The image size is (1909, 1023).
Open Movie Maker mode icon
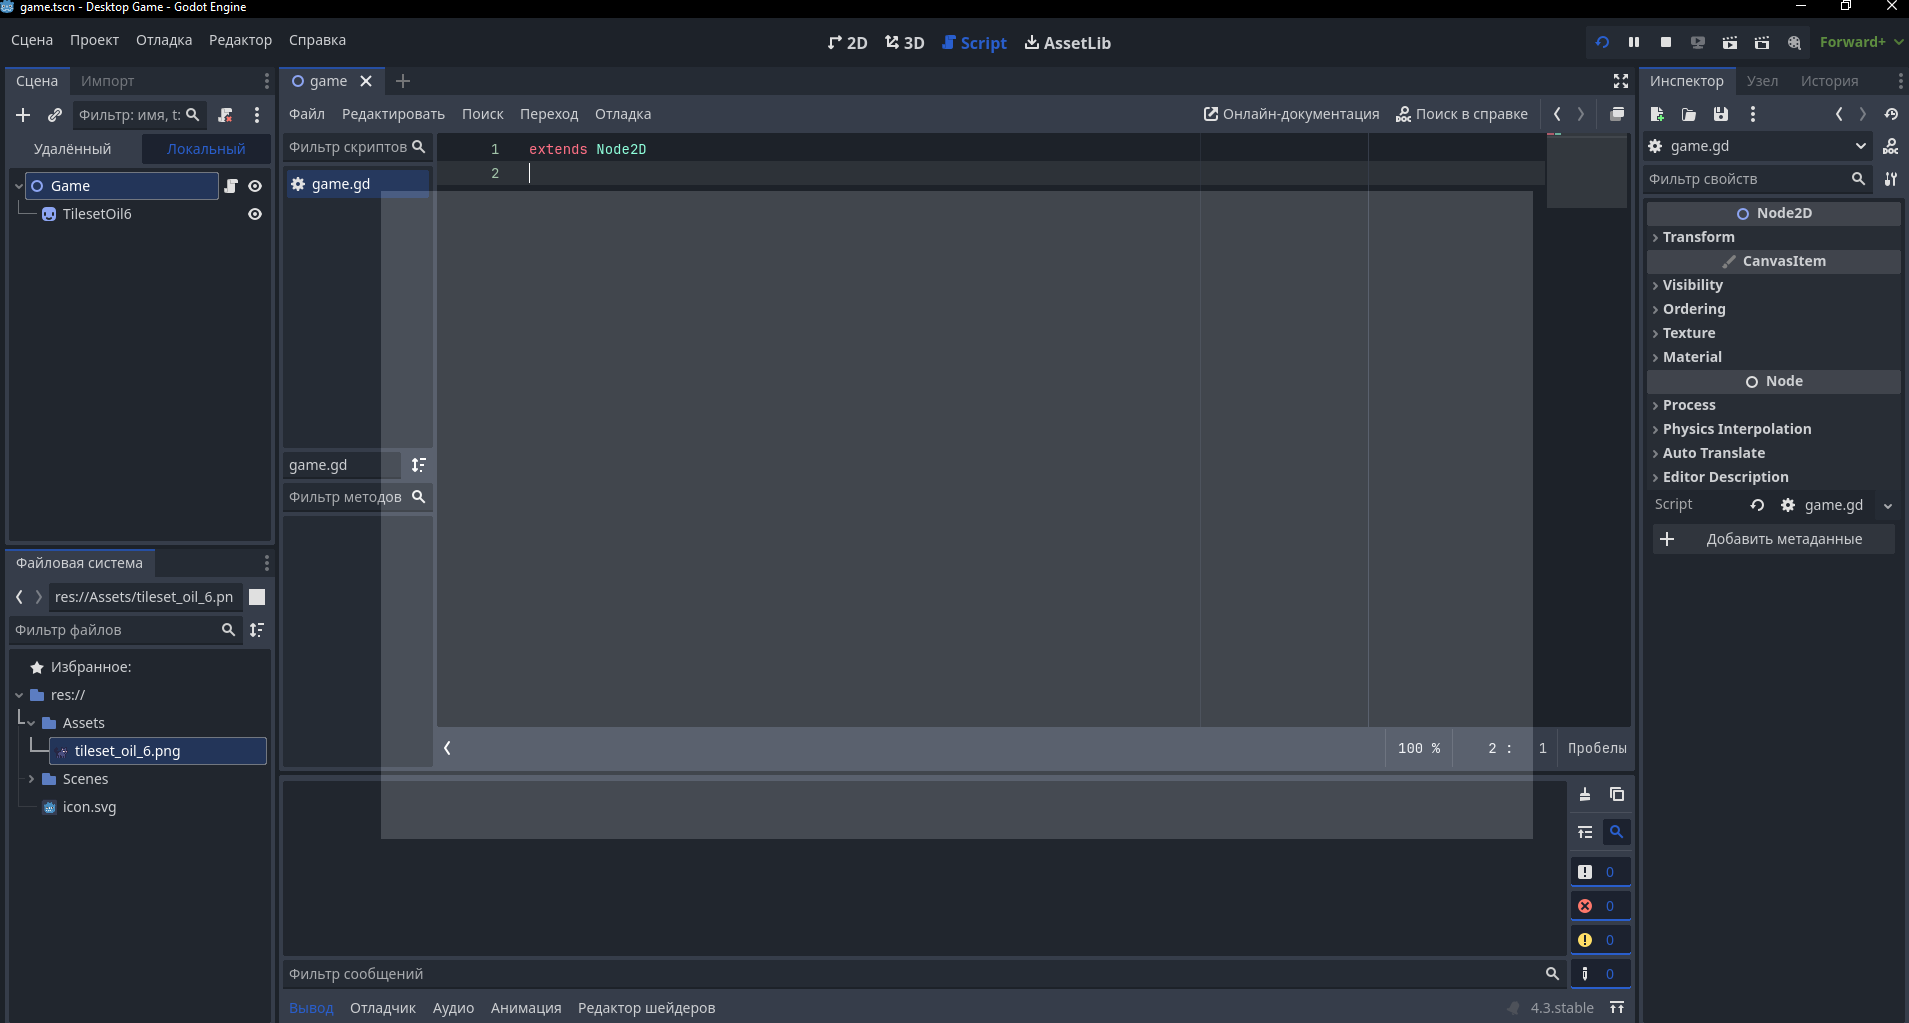[x=1794, y=42]
